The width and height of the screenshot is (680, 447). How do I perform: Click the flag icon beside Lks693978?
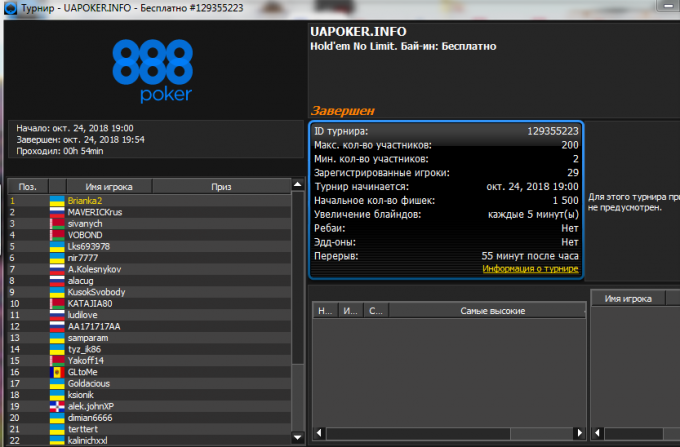(x=57, y=246)
